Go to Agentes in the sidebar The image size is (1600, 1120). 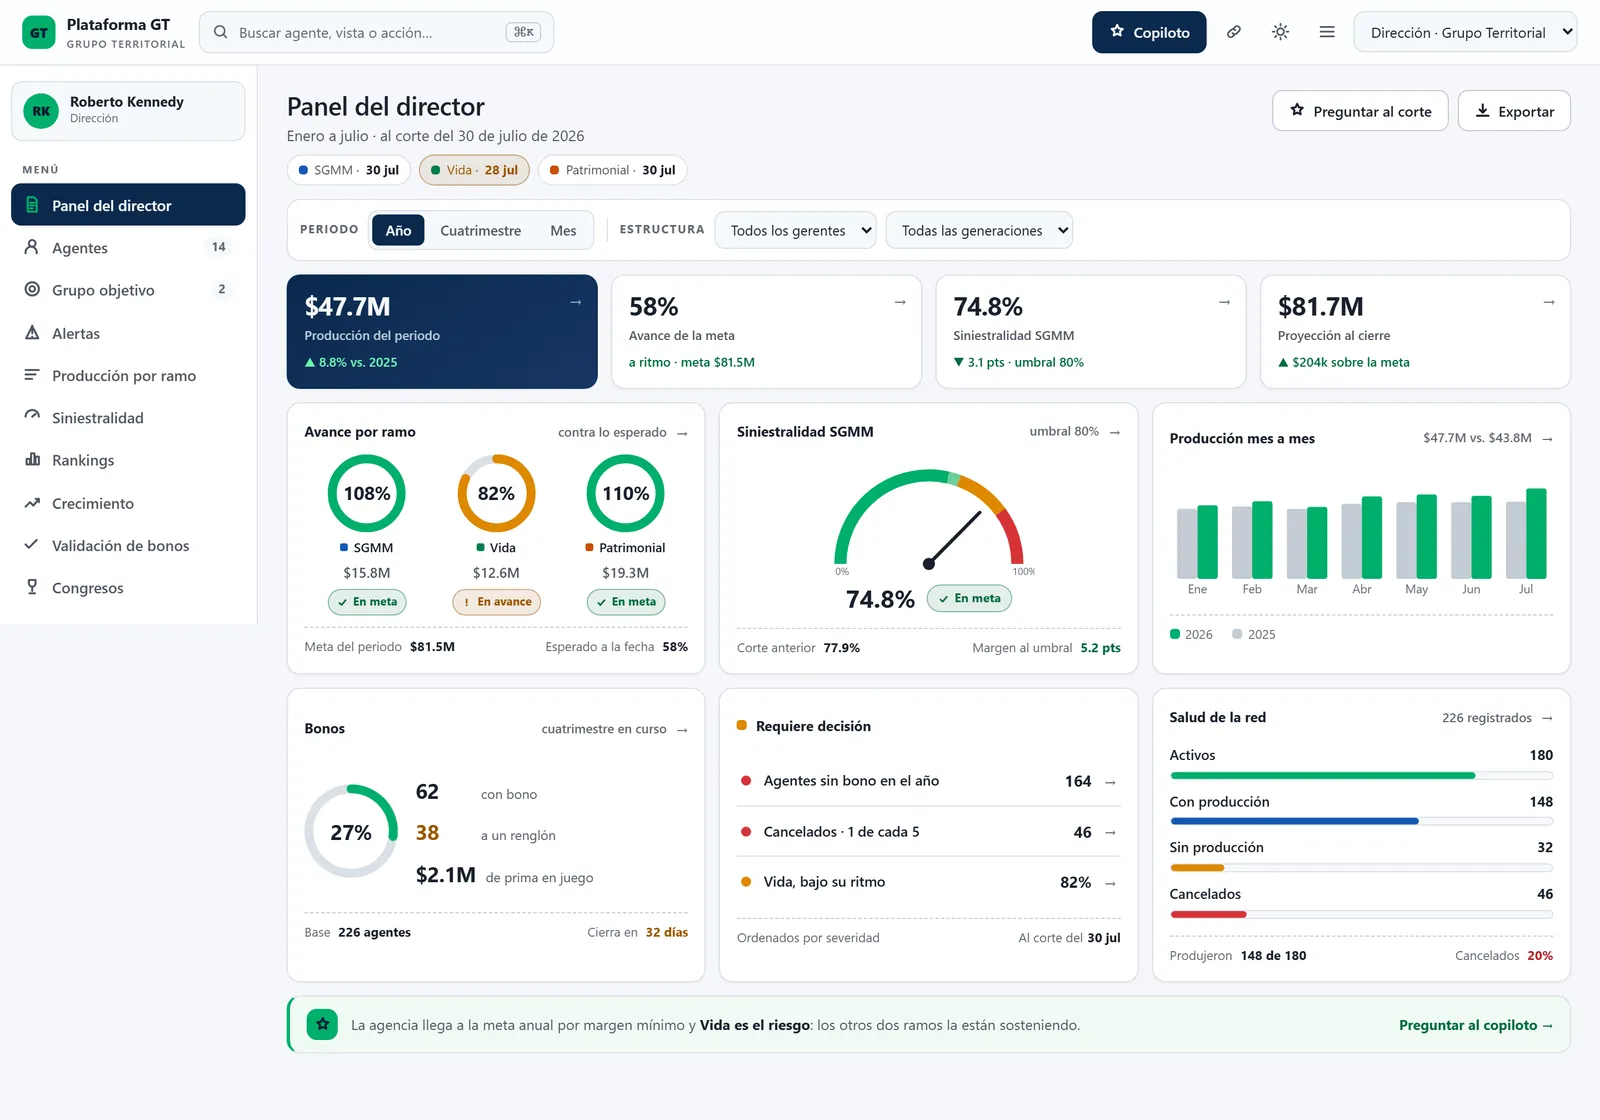[128, 247]
